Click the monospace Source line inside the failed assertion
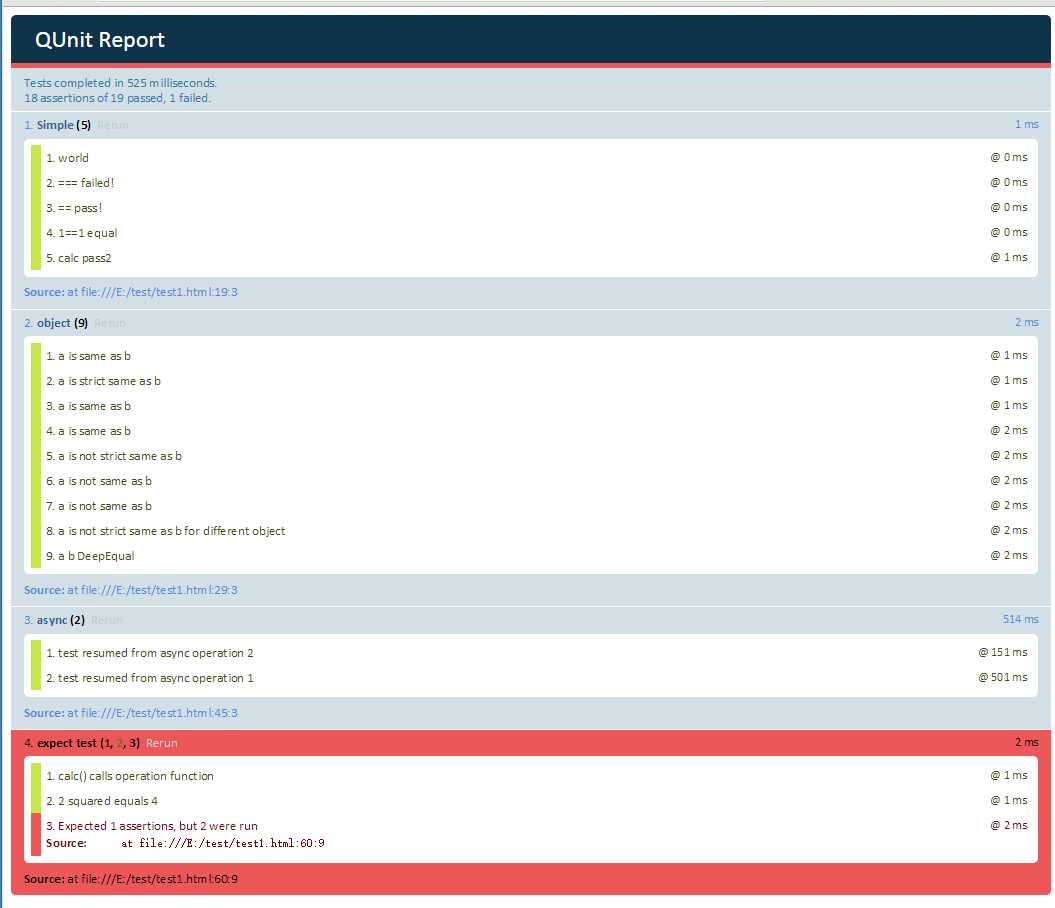Screen dimensions: 1055x908 (x=185, y=843)
